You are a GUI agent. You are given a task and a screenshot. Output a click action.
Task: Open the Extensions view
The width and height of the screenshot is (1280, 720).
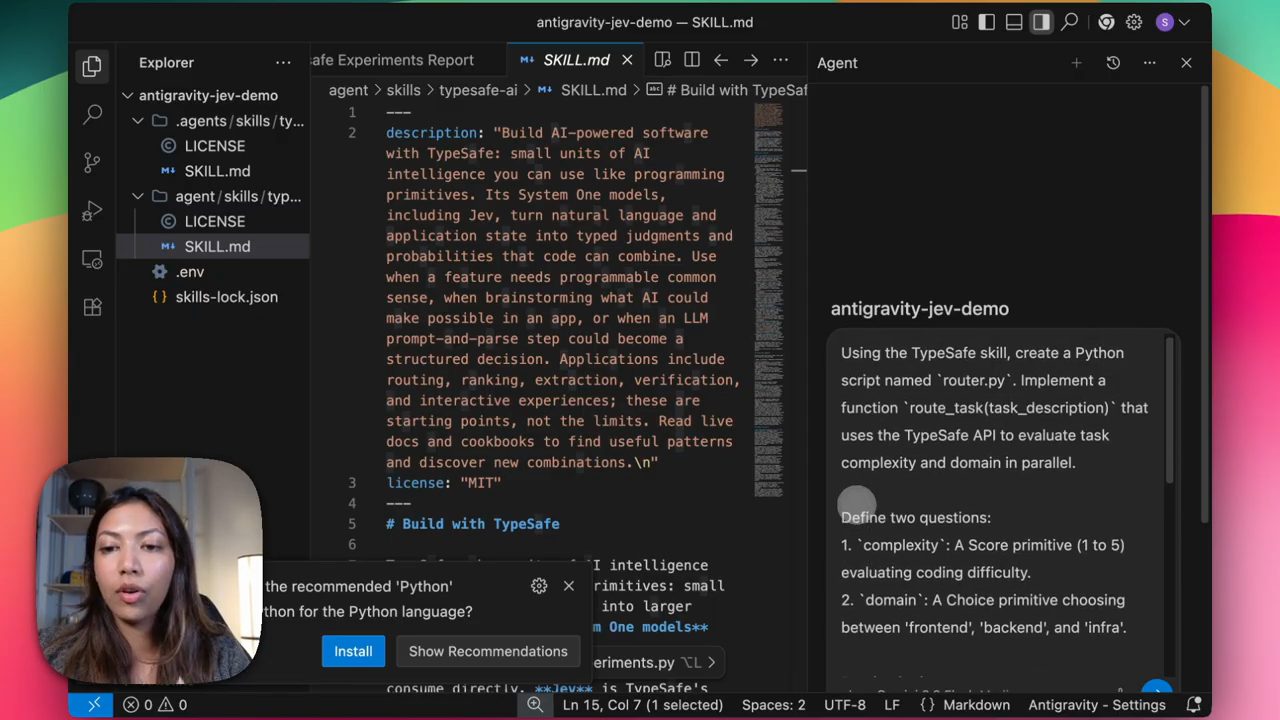(x=92, y=307)
